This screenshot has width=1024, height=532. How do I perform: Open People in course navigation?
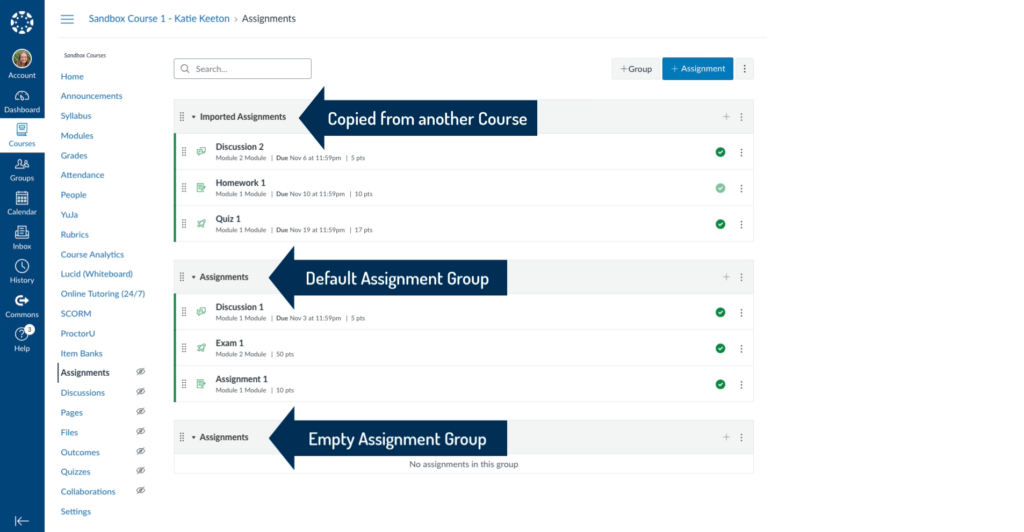(x=73, y=195)
